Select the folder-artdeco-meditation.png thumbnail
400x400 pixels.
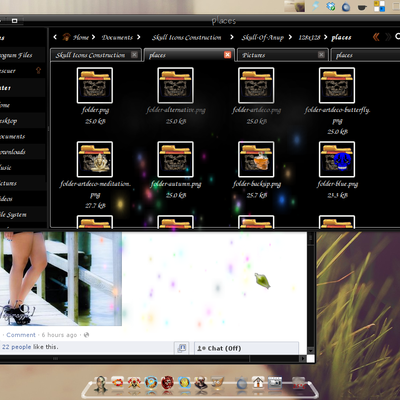(95, 159)
